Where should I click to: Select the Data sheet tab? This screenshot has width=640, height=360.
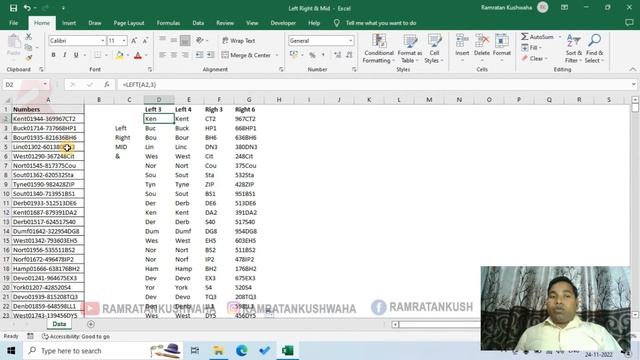click(59, 324)
